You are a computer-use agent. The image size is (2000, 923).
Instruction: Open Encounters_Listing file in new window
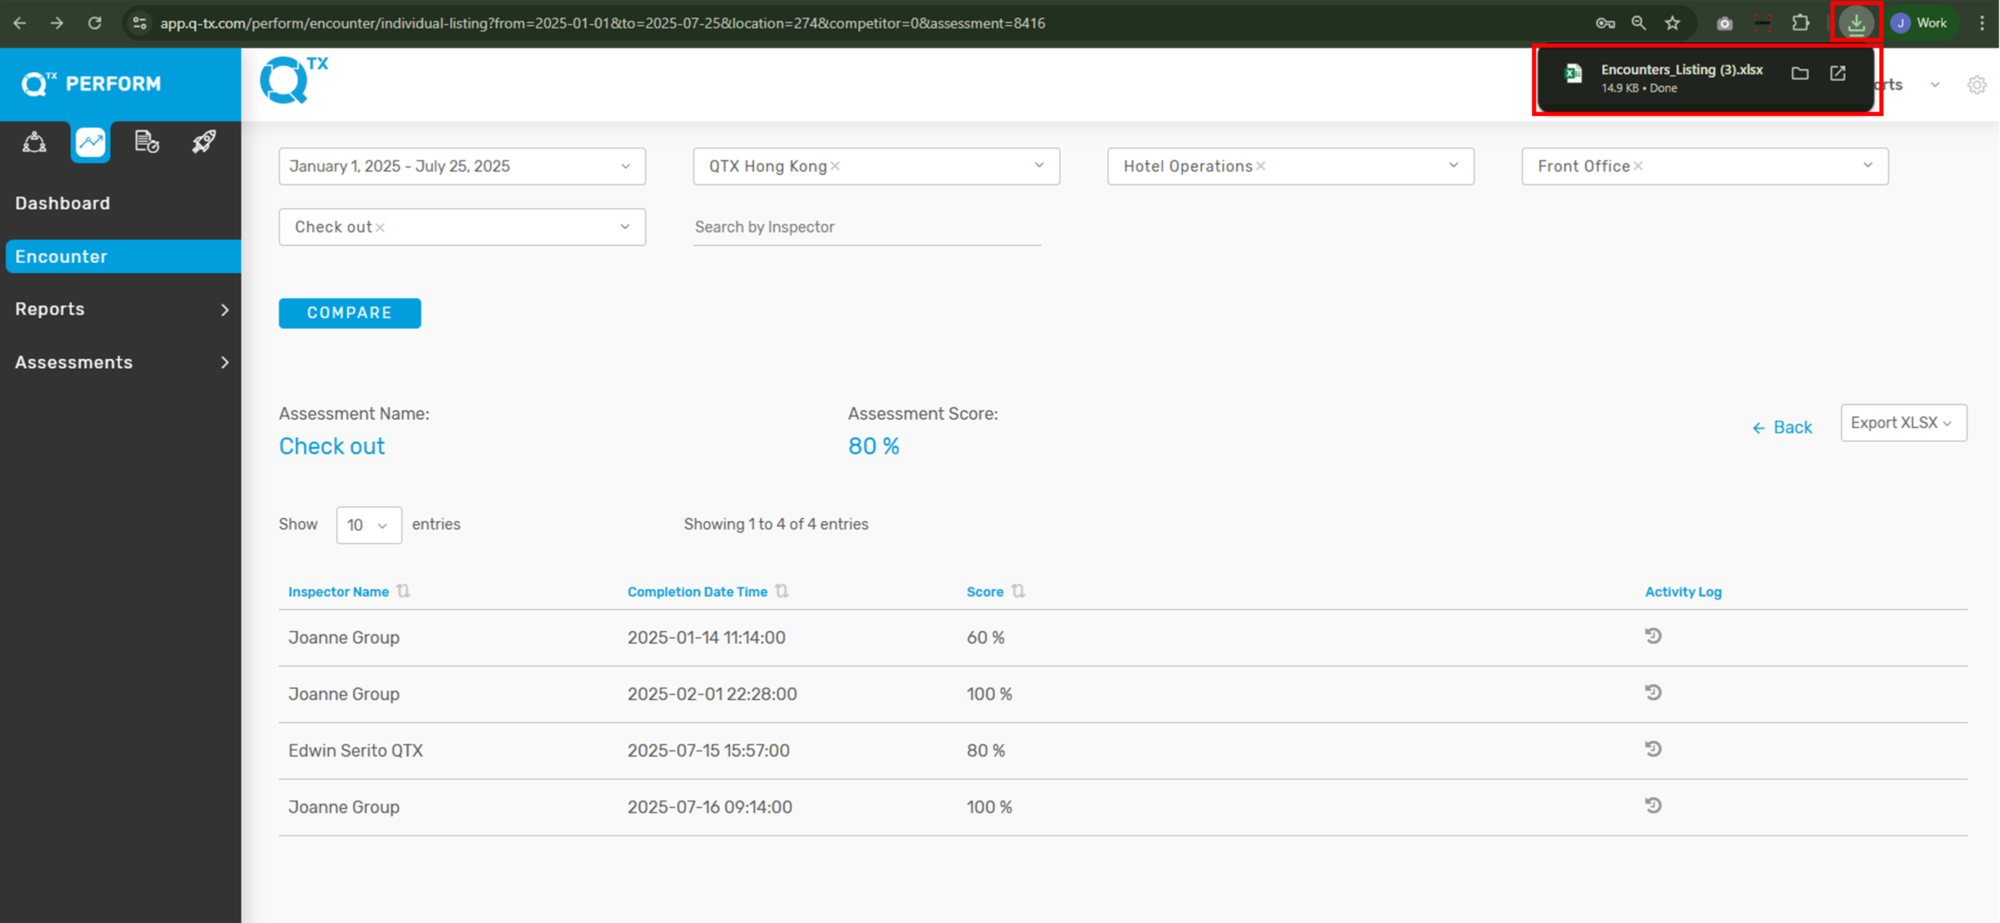(1838, 74)
